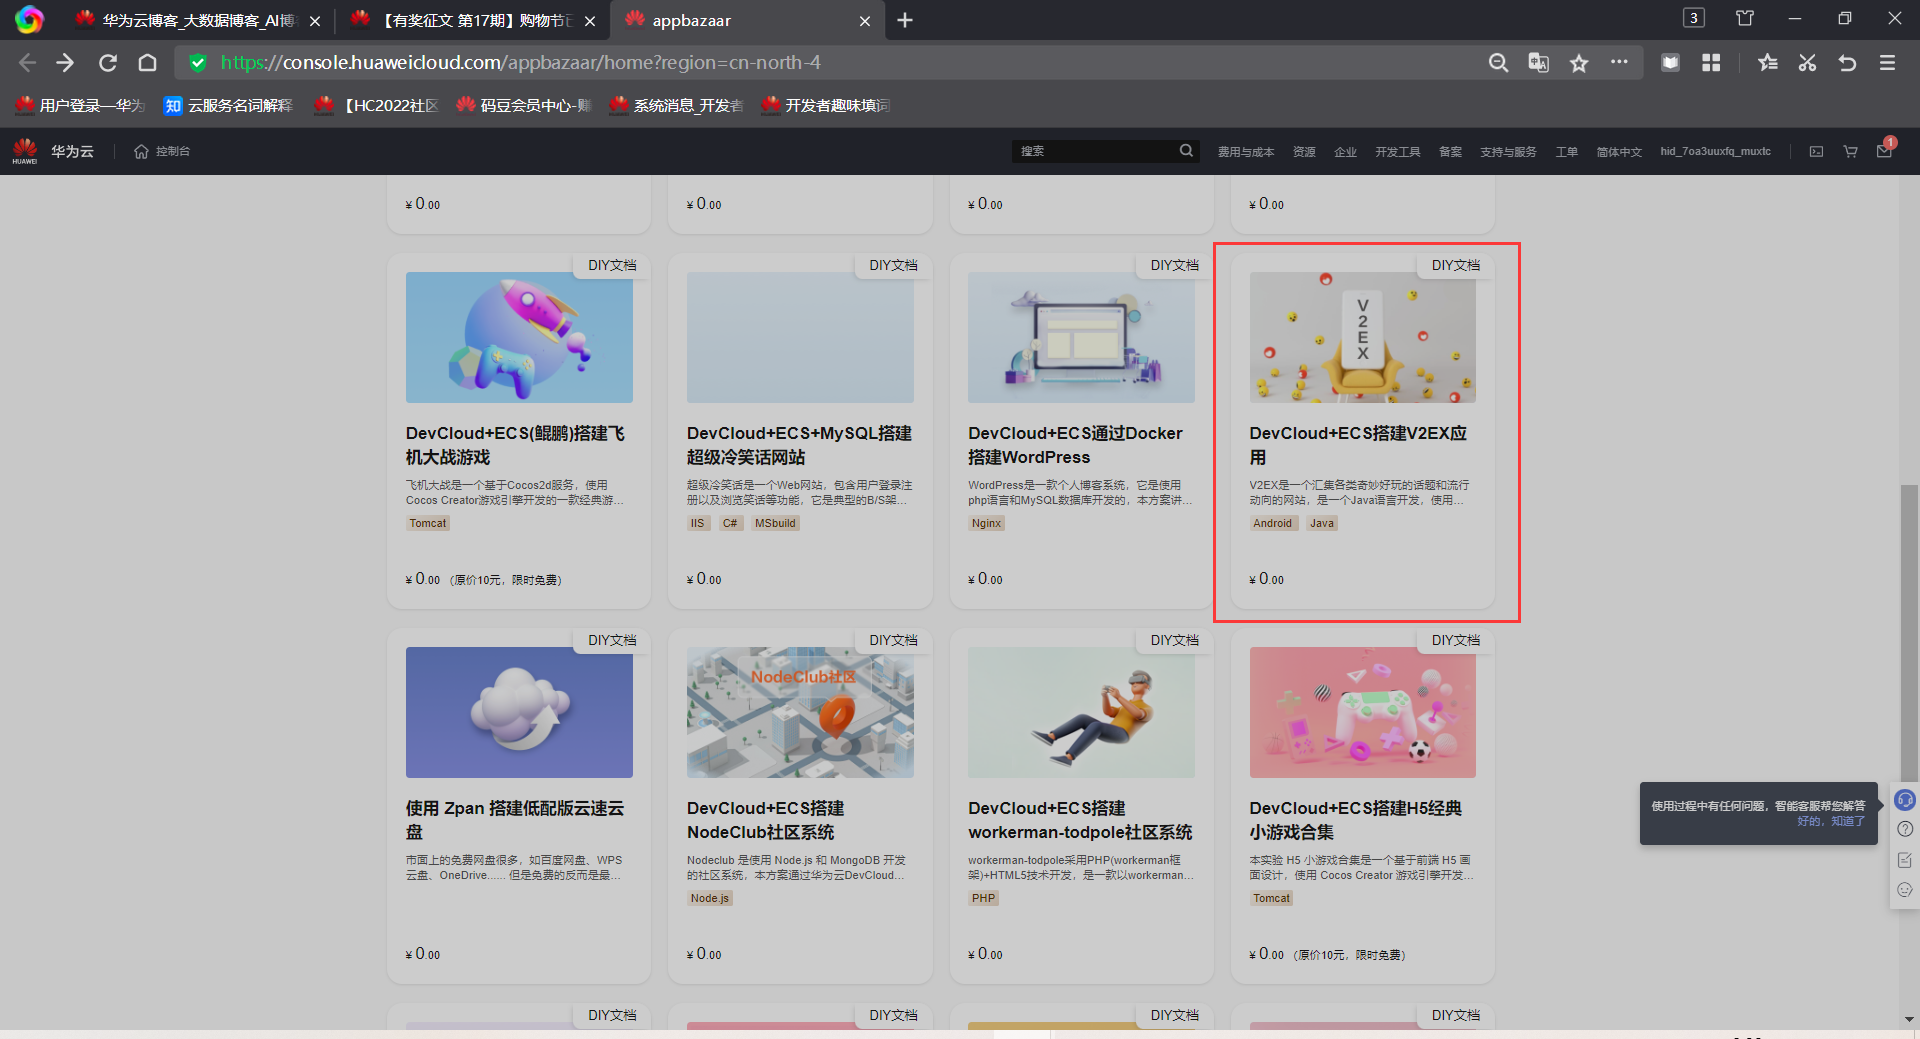The height and width of the screenshot is (1039, 1920).
Task: Open the 费用与成本 menu
Action: tap(1245, 152)
